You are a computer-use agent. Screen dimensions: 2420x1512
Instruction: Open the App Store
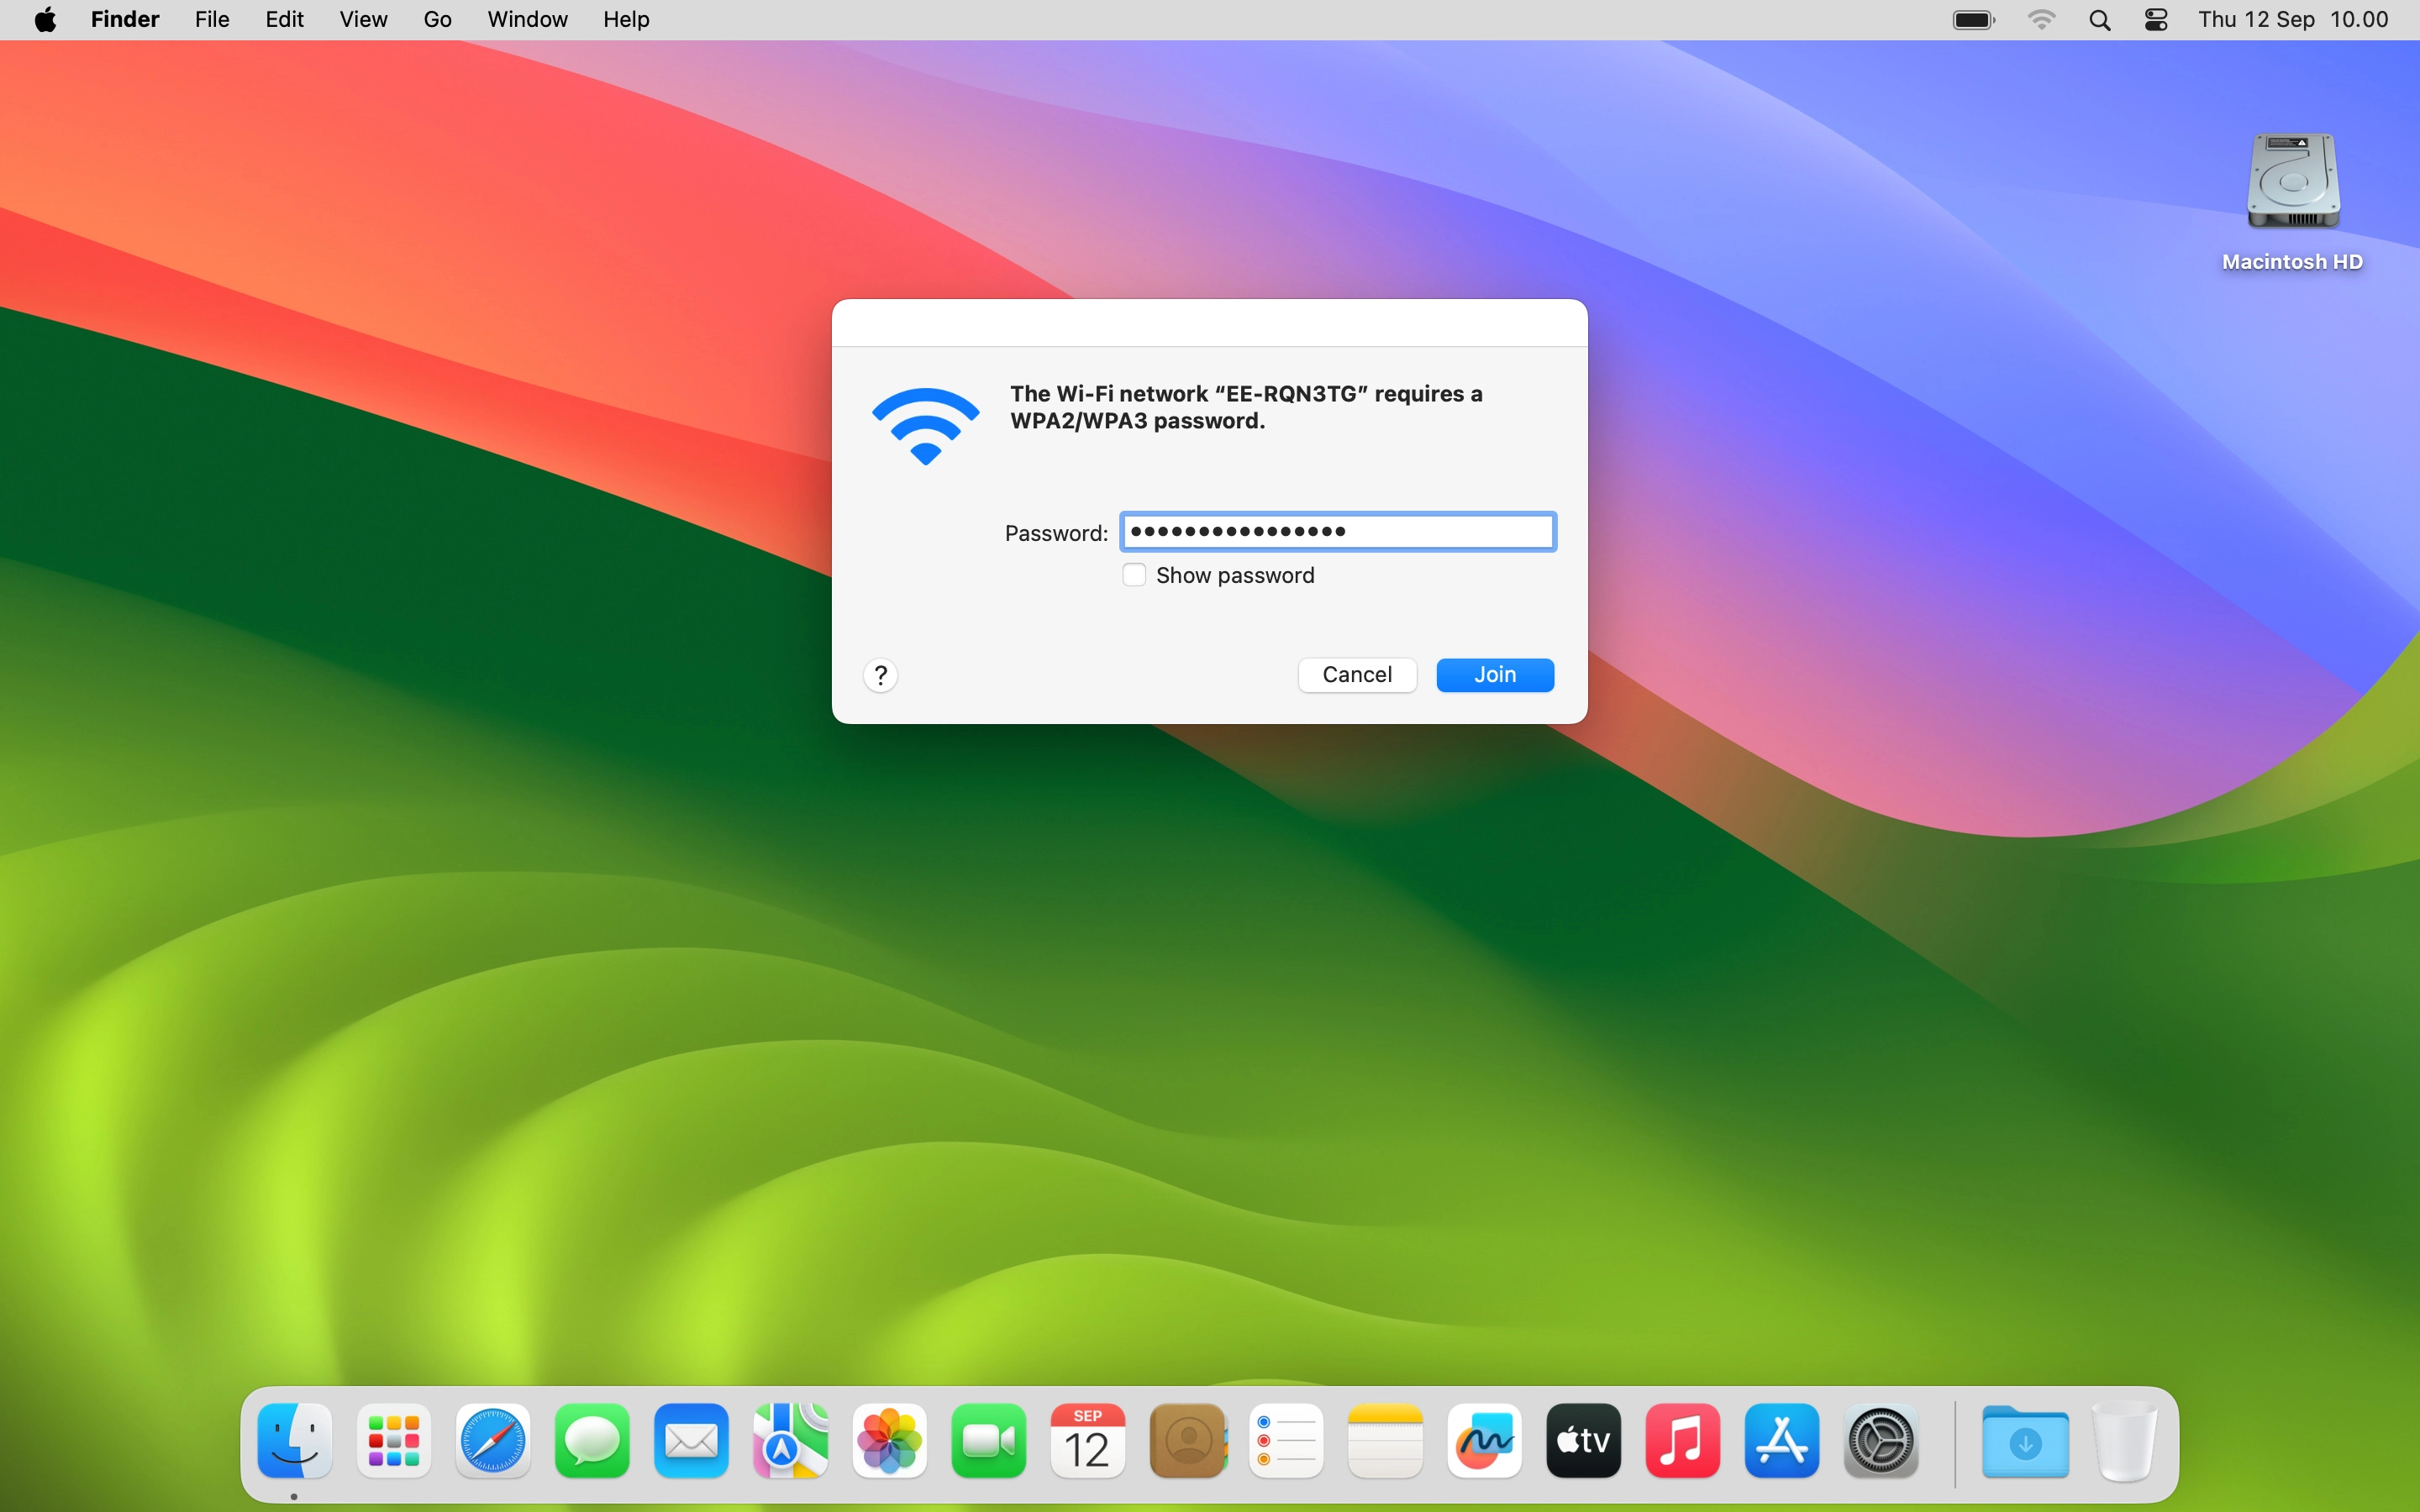point(1781,1441)
